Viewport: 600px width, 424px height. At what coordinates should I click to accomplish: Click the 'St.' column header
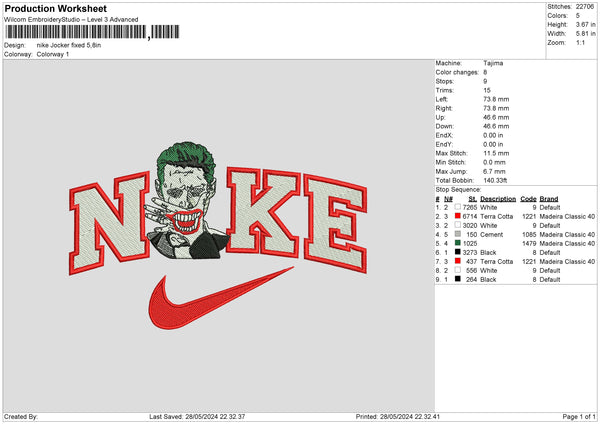[473, 199]
